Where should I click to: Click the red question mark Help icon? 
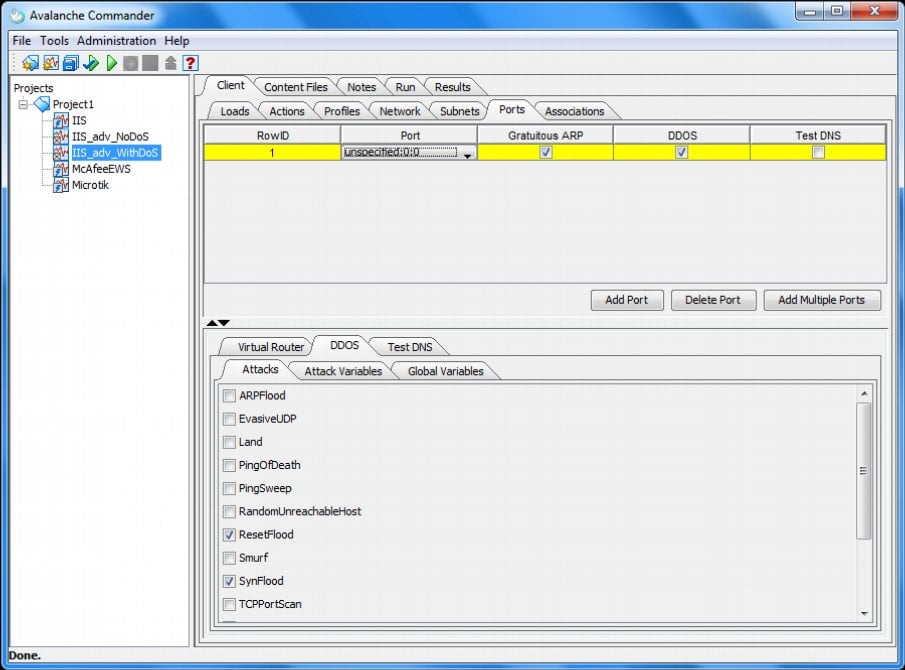(190, 63)
